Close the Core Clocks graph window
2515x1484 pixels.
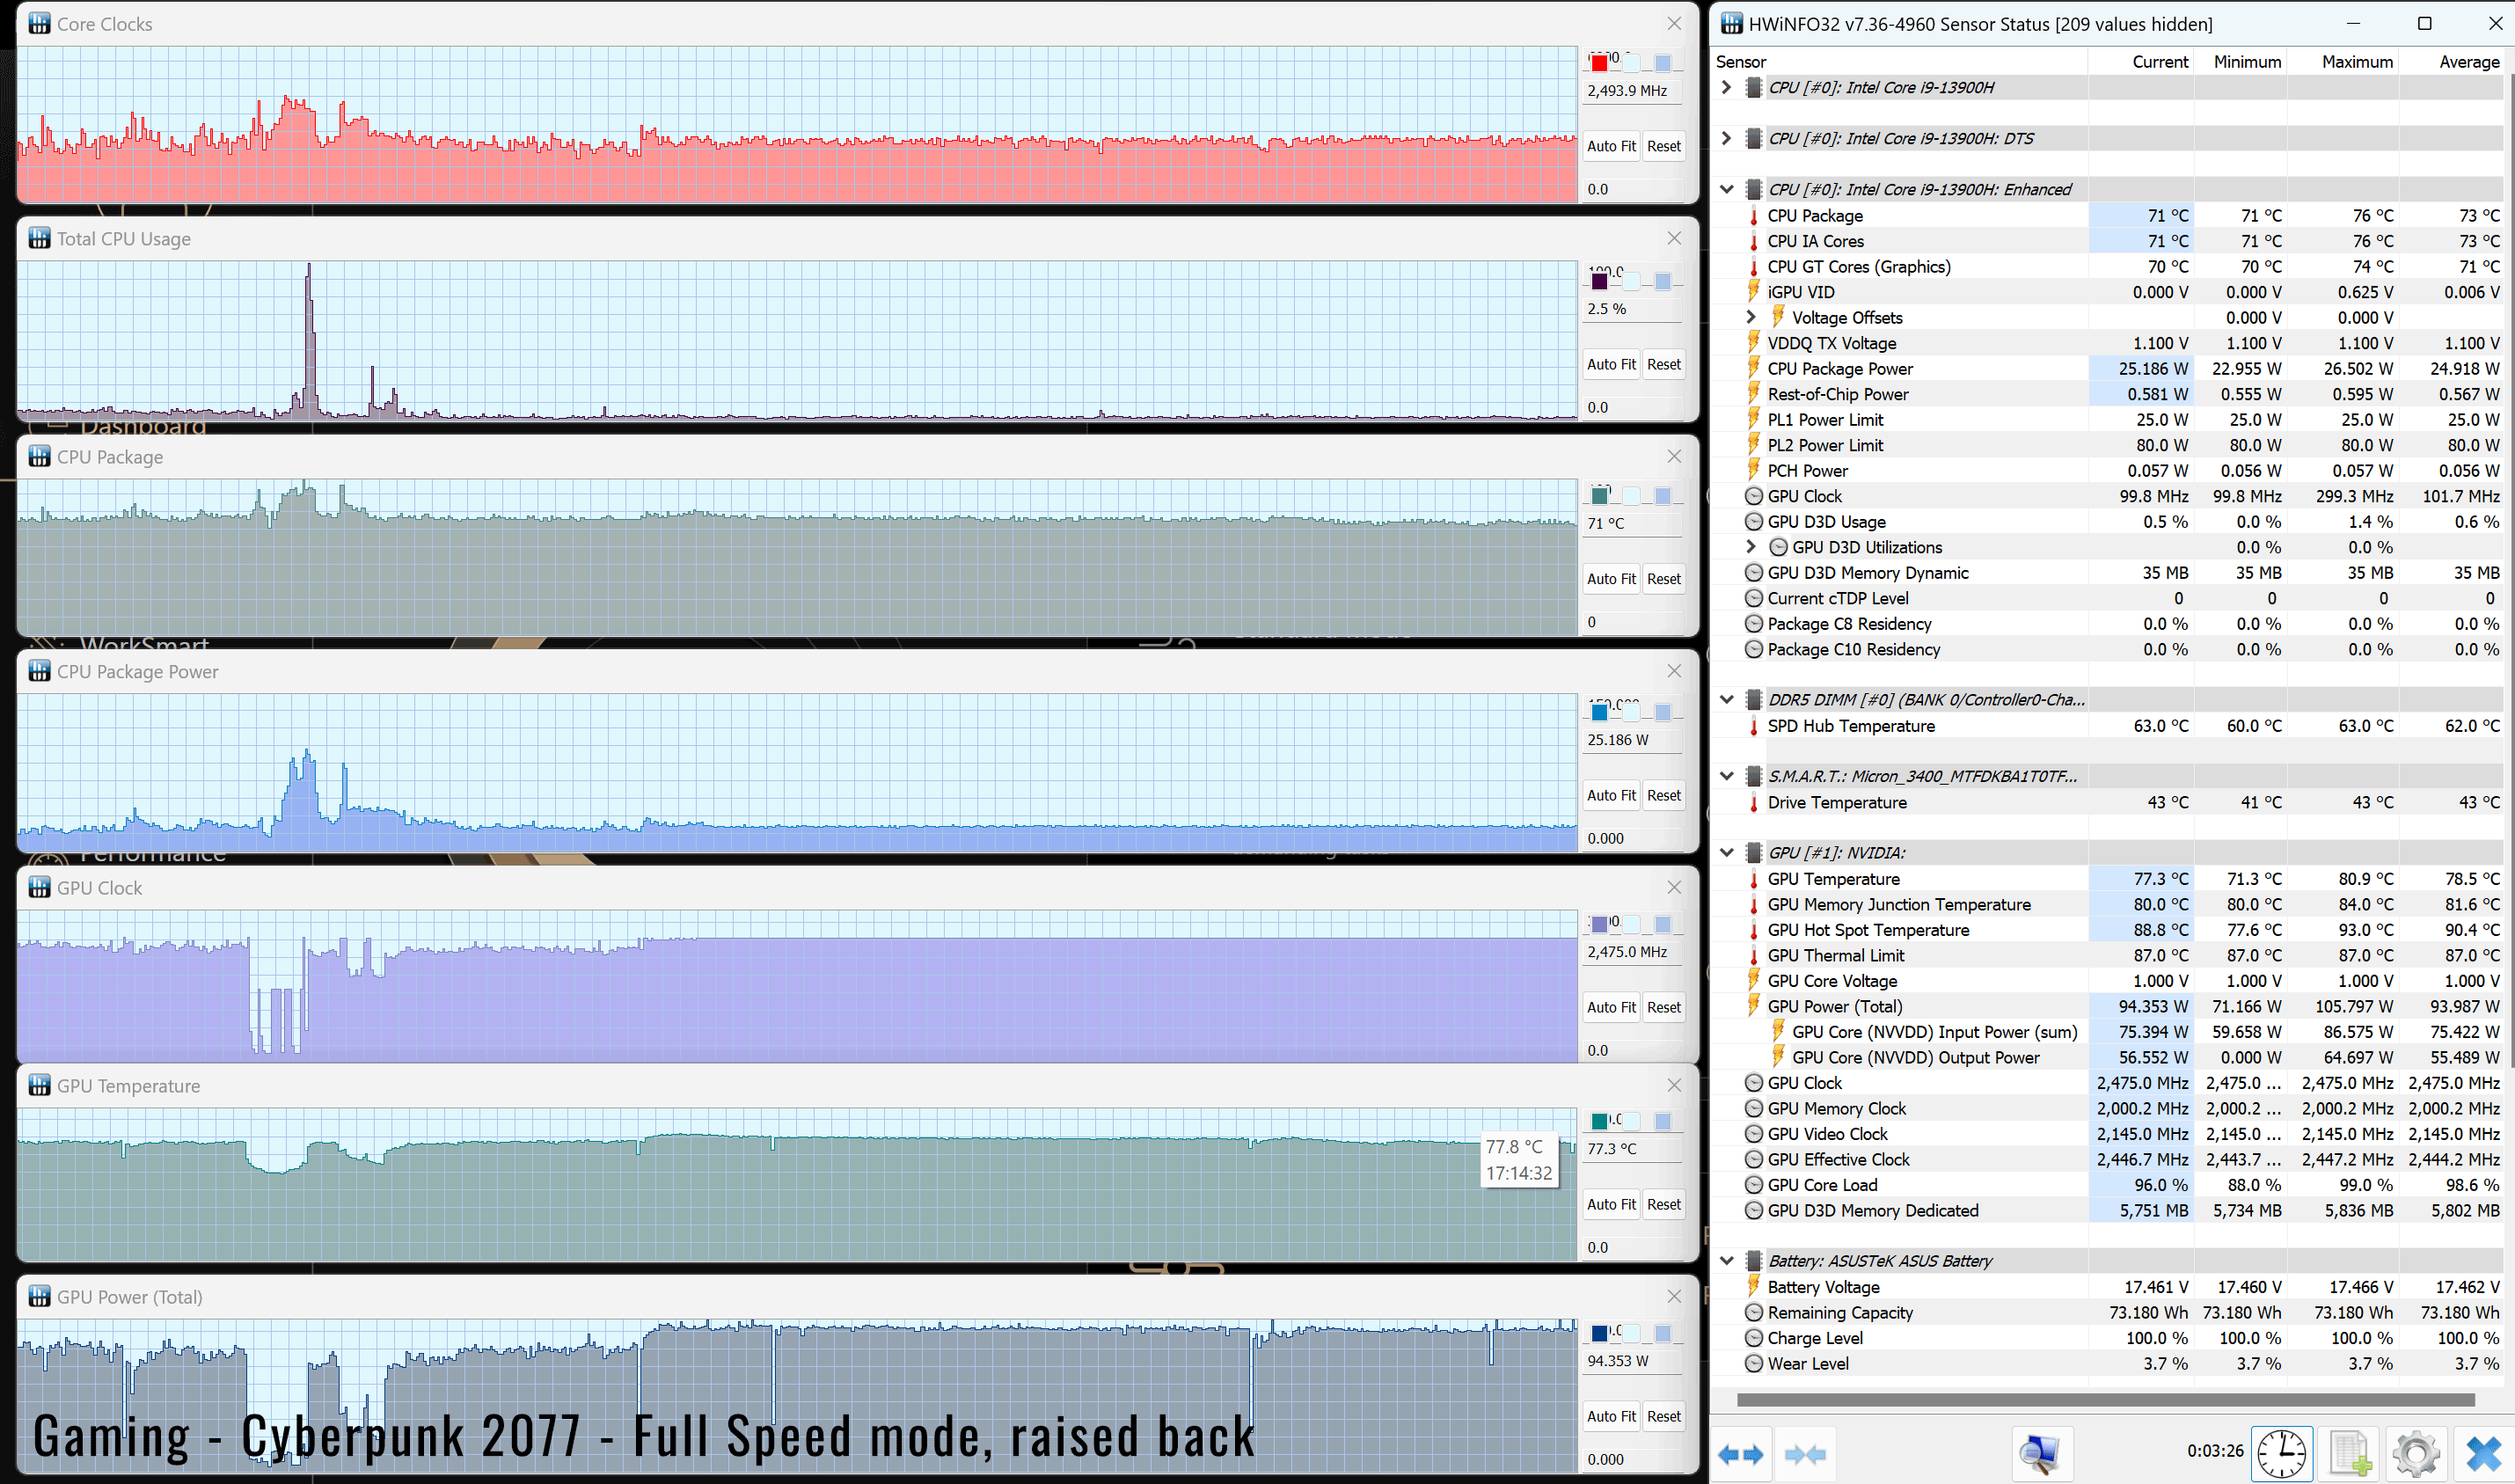point(1674,23)
